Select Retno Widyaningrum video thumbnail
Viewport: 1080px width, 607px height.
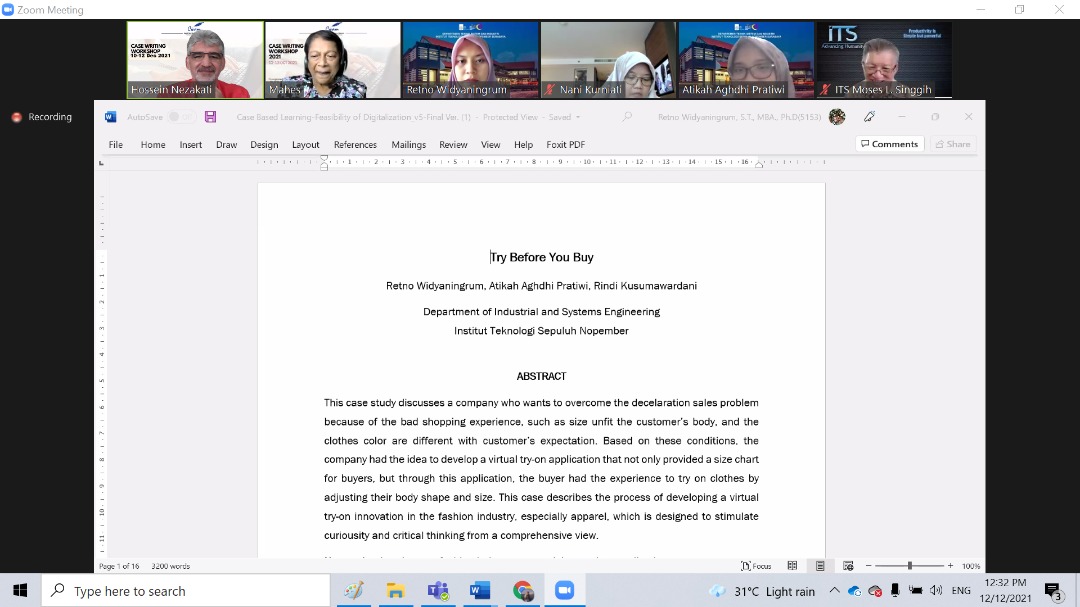coord(470,60)
